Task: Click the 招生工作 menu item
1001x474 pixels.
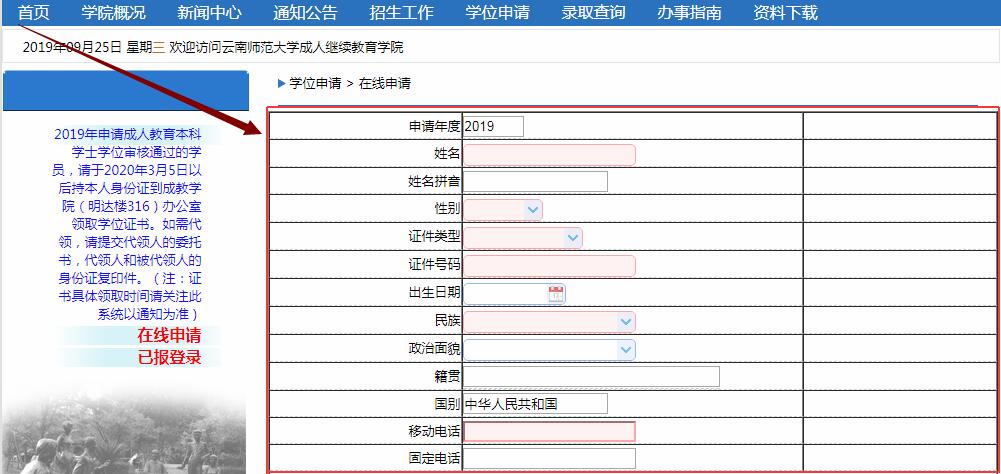Action: [x=402, y=12]
